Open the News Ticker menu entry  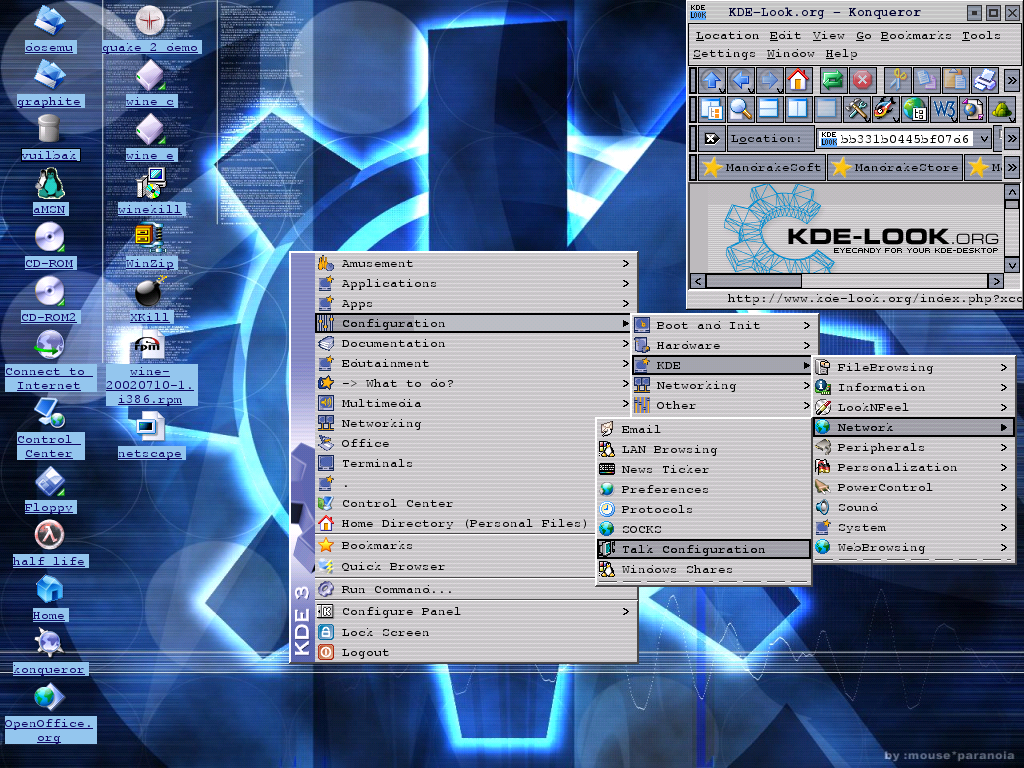pyautogui.click(x=704, y=470)
